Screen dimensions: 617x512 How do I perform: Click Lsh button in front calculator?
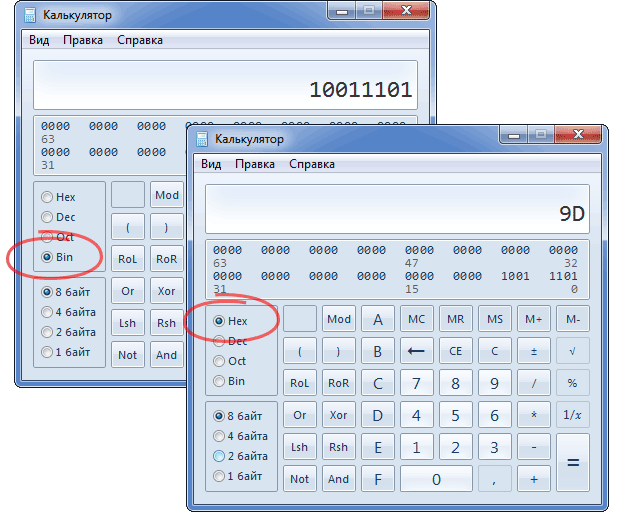click(x=300, y=447)
